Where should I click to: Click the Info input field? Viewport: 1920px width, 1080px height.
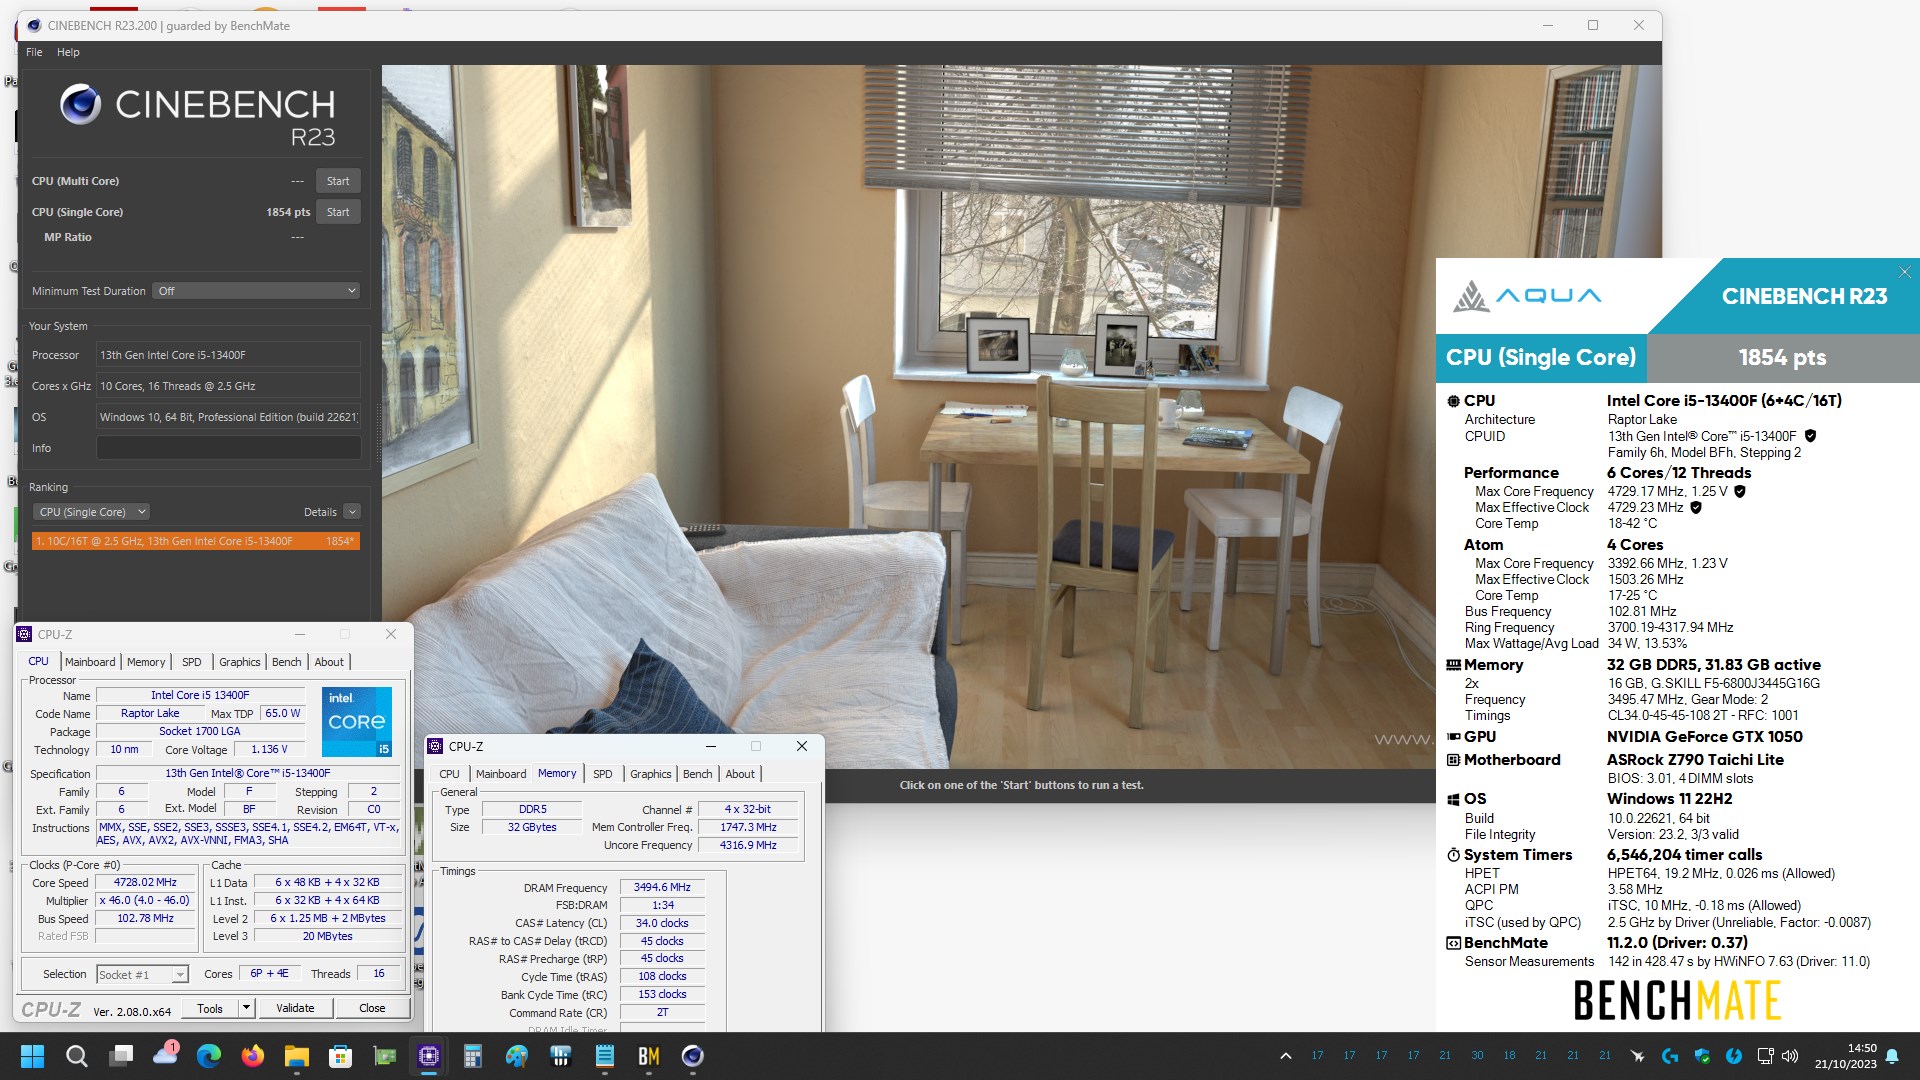pos(228,448)
